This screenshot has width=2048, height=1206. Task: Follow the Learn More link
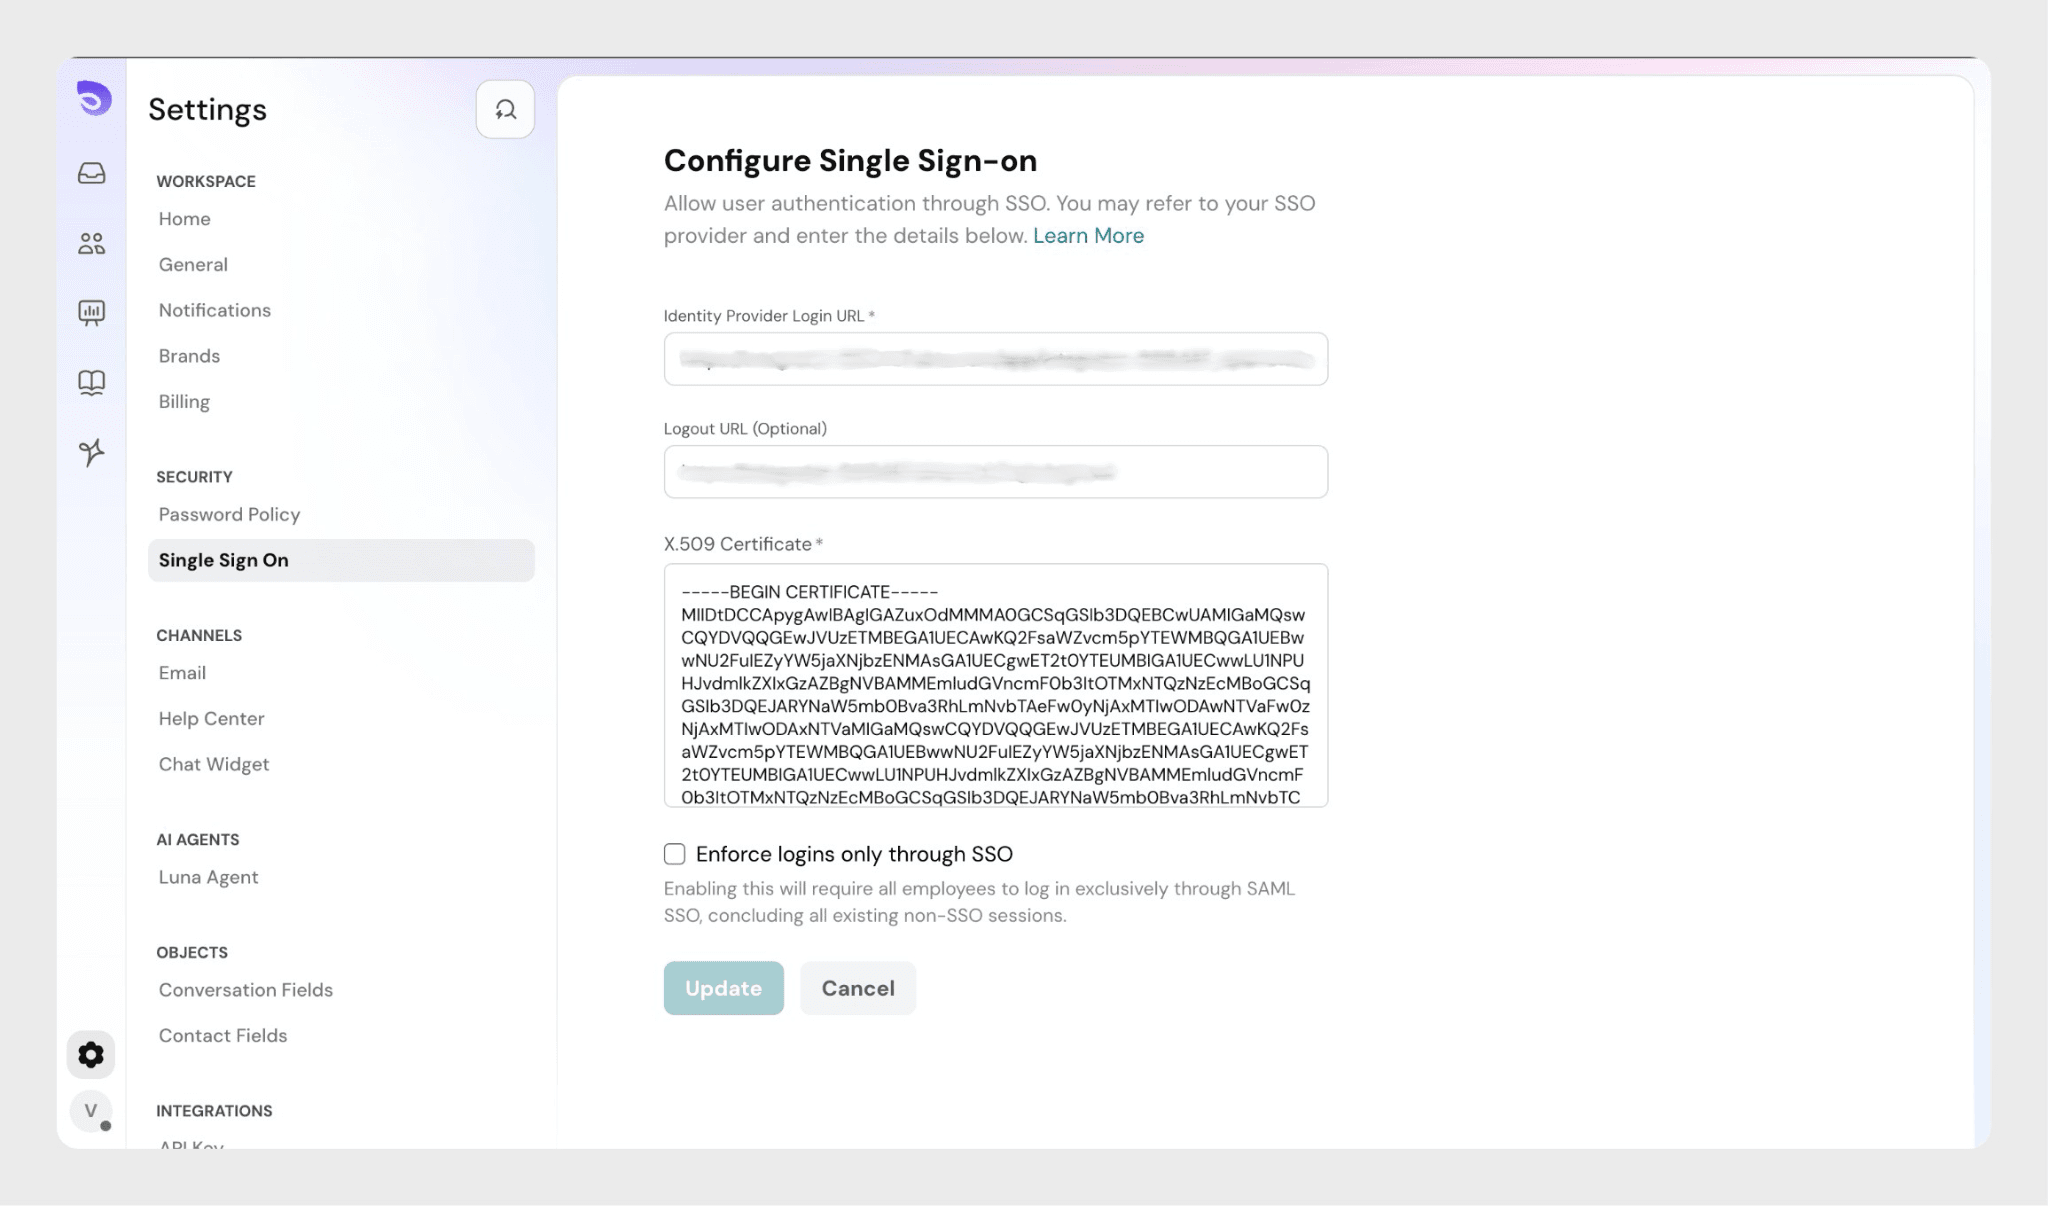pos(1088,236)
